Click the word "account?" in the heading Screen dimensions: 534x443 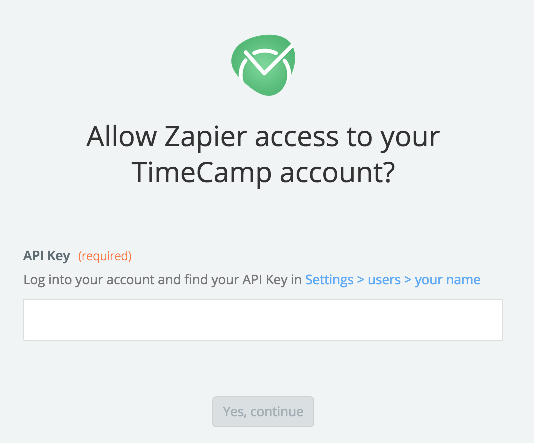tap(337, 172)
